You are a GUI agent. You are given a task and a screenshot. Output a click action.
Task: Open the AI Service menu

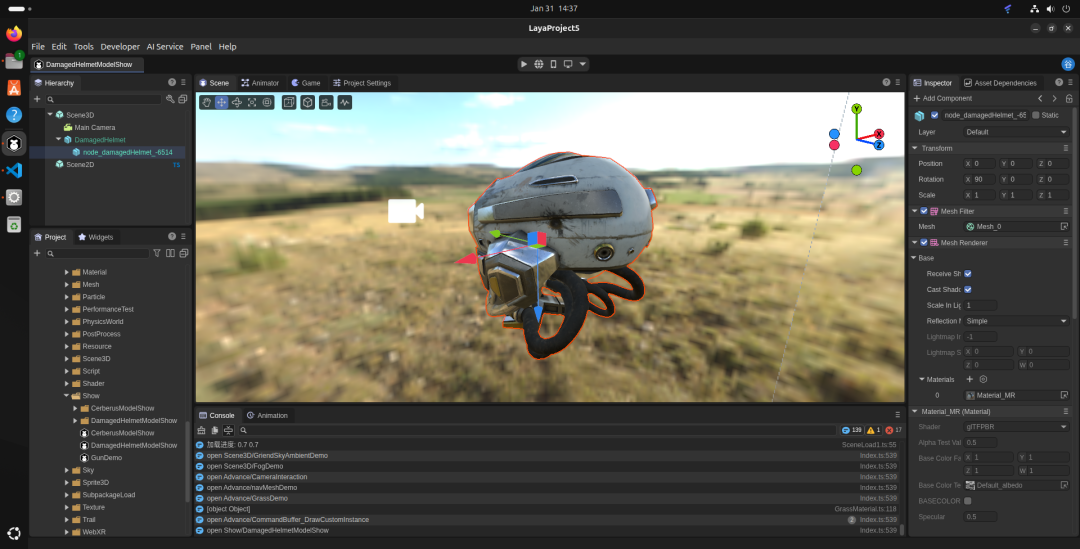click(165, 47)
